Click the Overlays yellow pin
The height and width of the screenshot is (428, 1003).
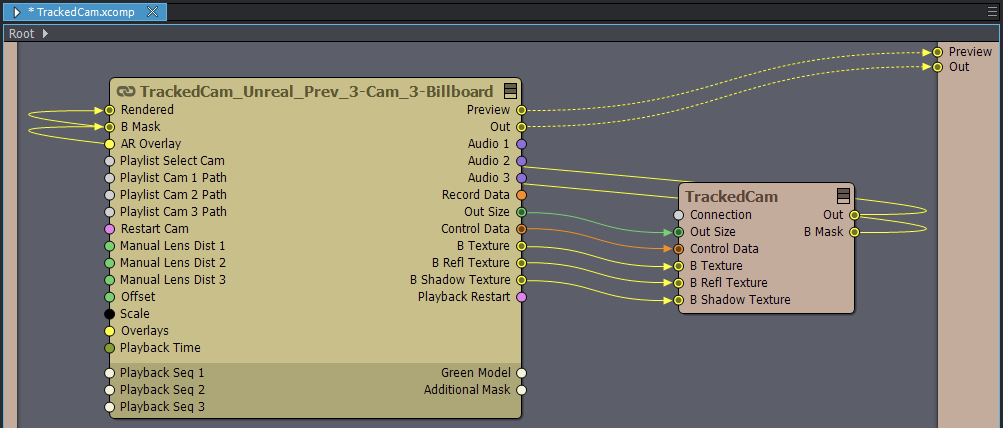tap(109, 331)
